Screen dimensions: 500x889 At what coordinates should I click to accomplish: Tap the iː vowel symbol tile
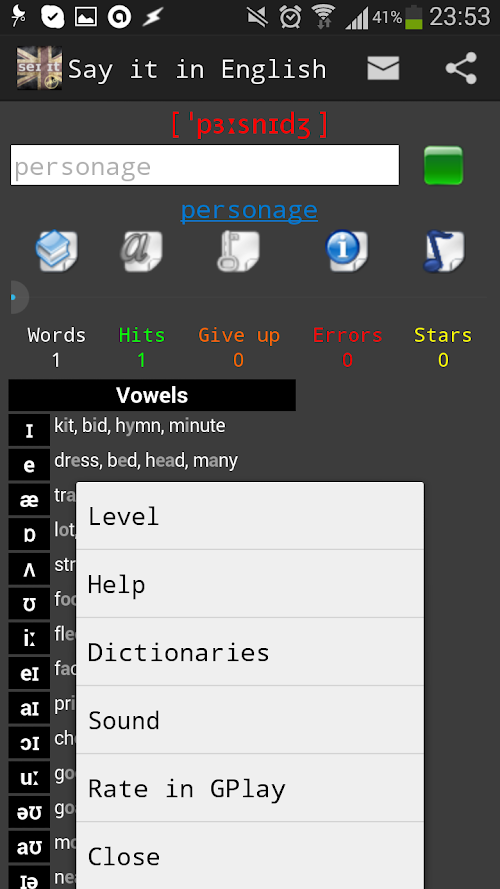(29, 638)
